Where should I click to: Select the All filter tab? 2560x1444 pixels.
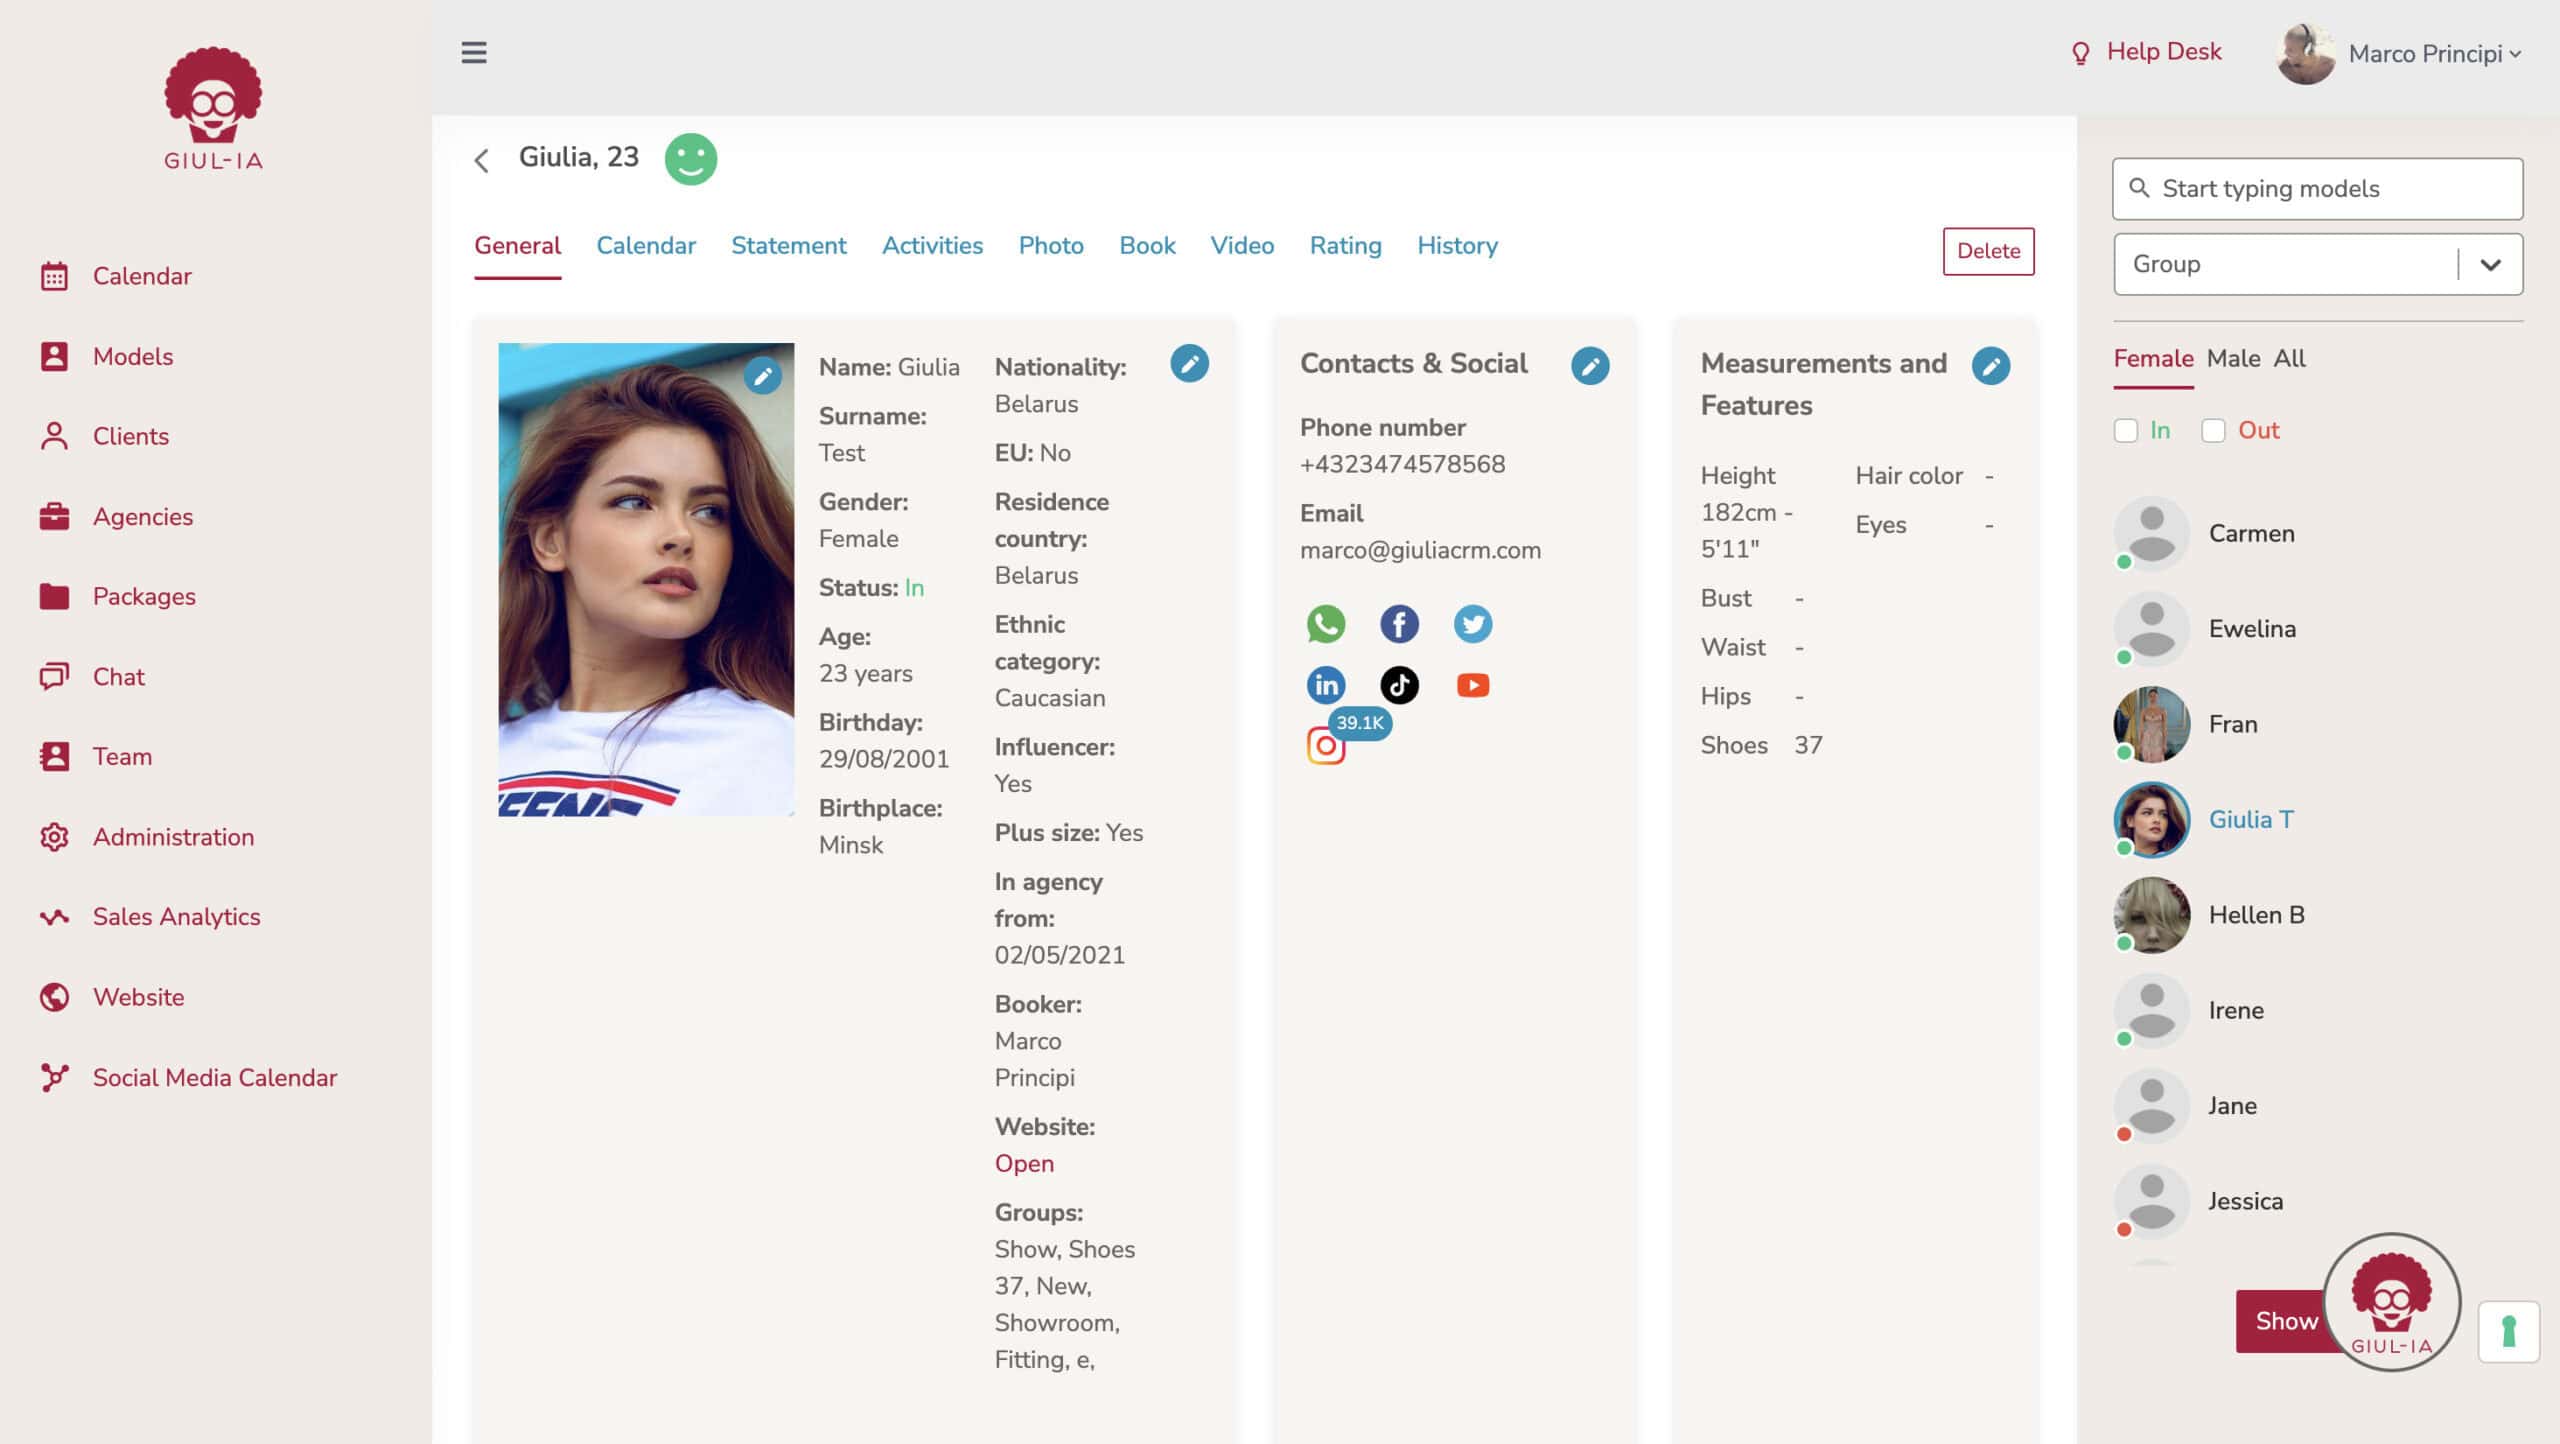click(x=2289, y=359)
